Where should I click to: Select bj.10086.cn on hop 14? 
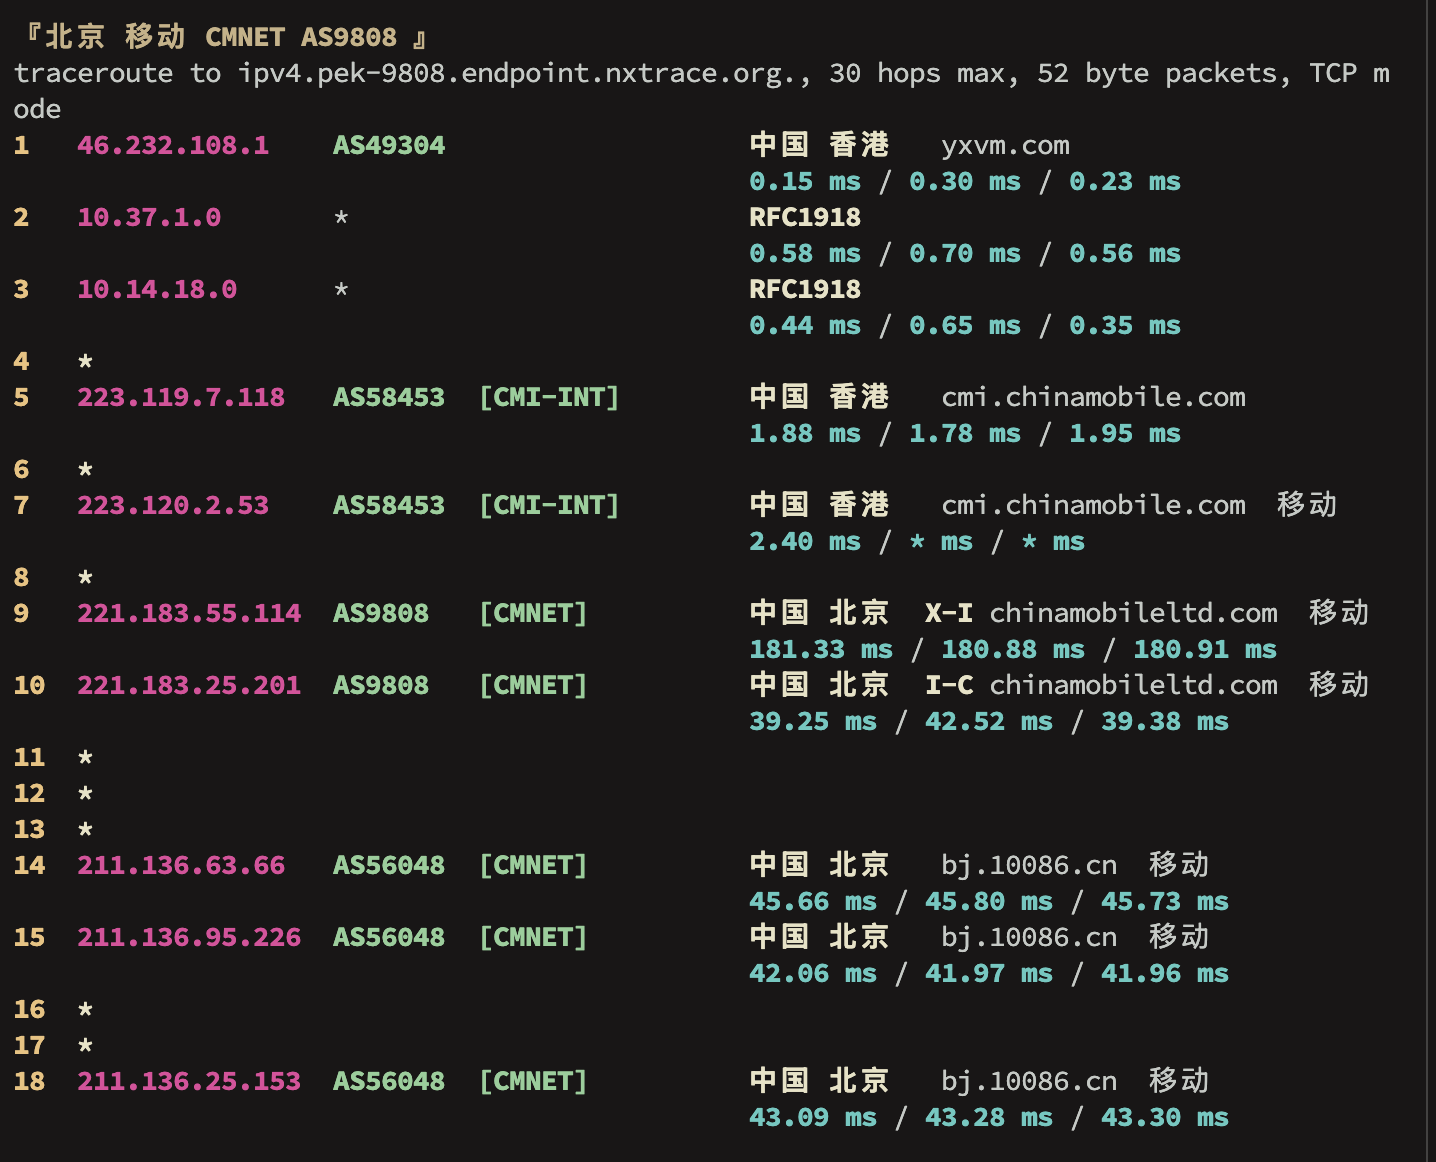point(1029,865)
